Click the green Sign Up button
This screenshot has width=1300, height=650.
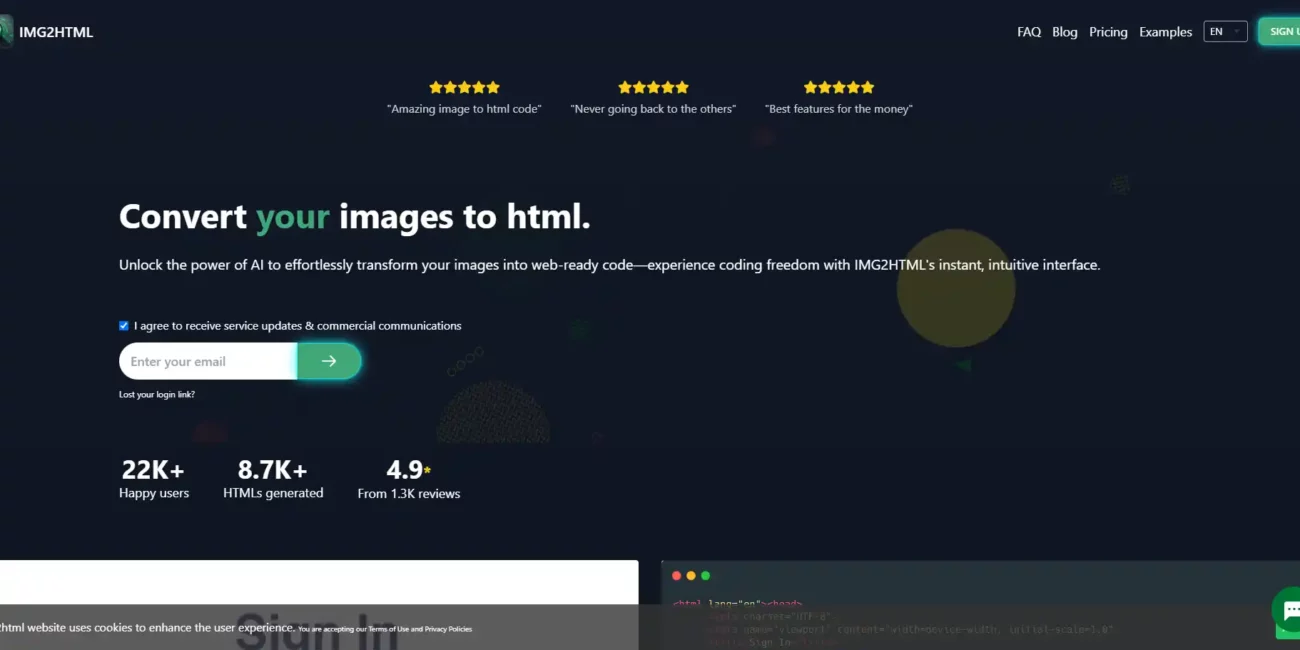click(x=1280, y=32)
